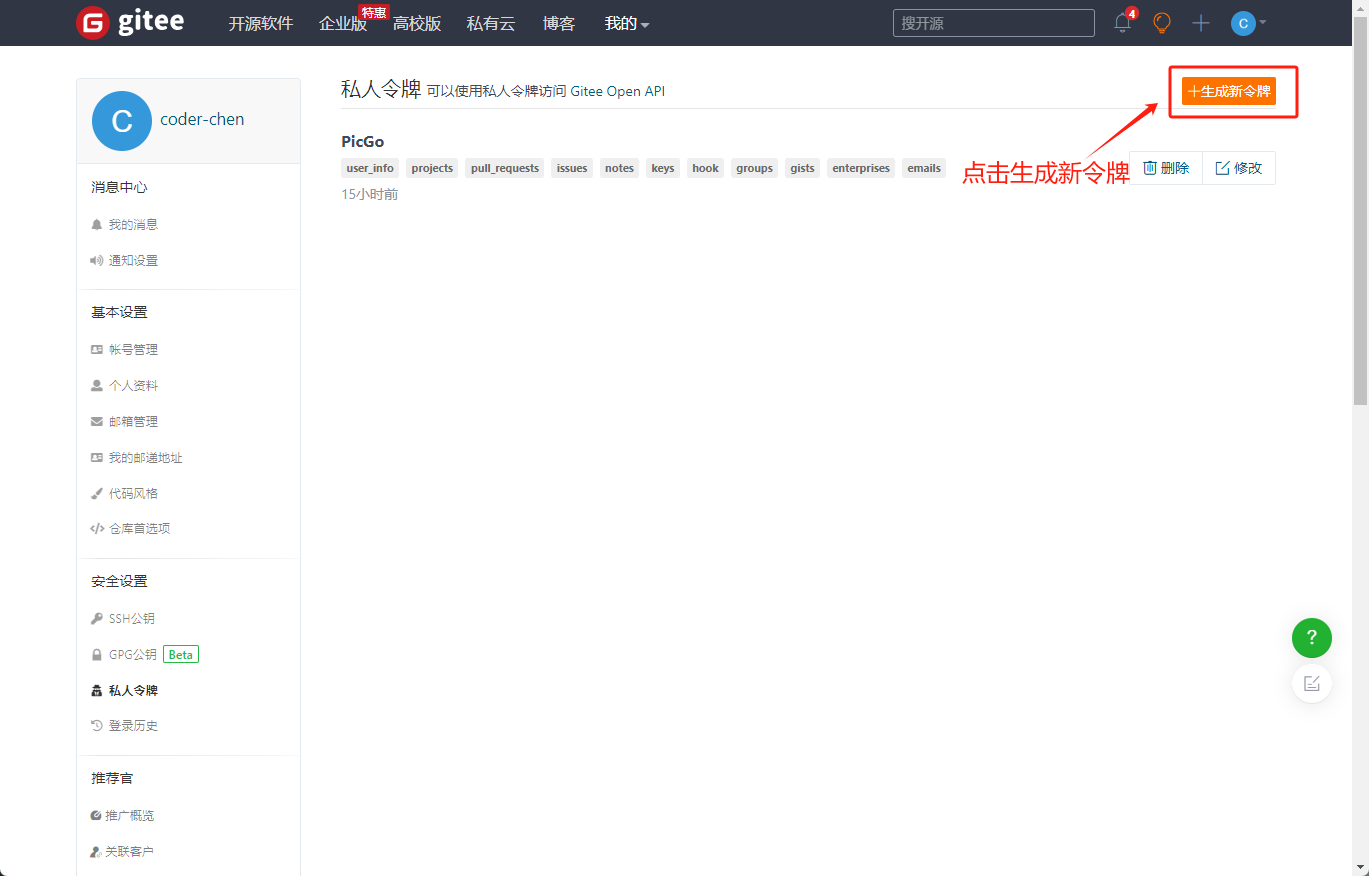Open 私有云 in the navigation

[x=491, y=23]
